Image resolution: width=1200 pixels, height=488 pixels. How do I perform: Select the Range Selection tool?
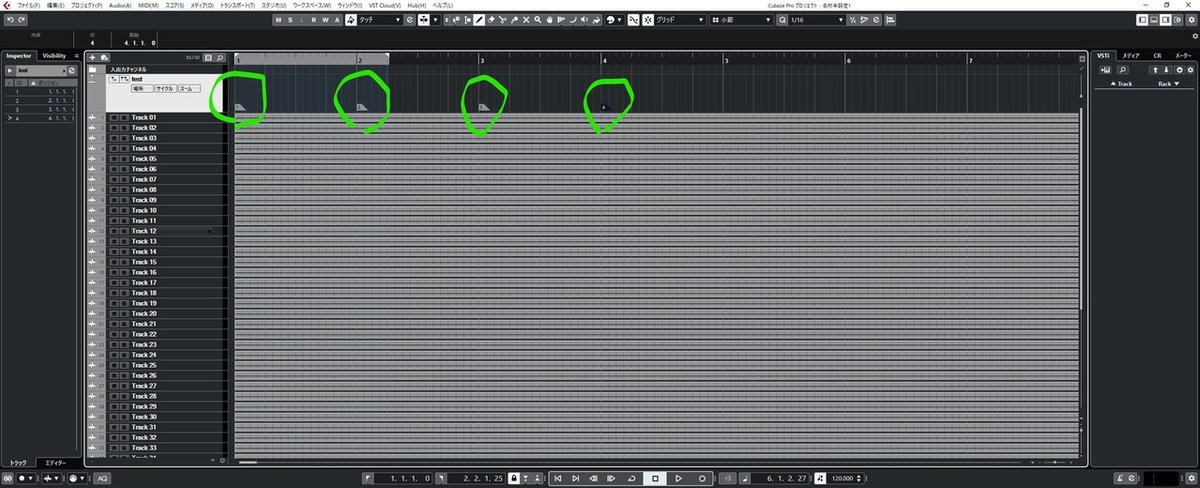(467, 19)
